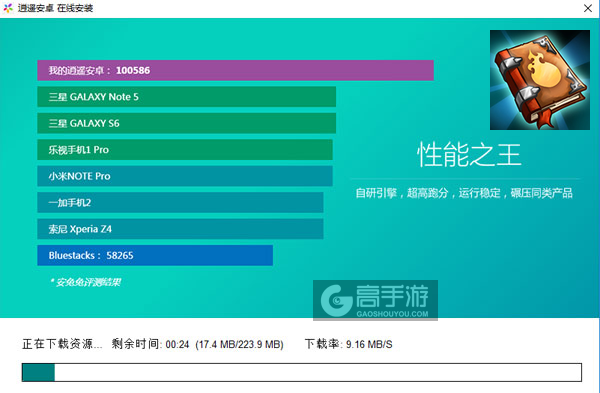Select the 一加手机2 bar
This screenshot has width=600, height=393.
(x=180, y=202)
